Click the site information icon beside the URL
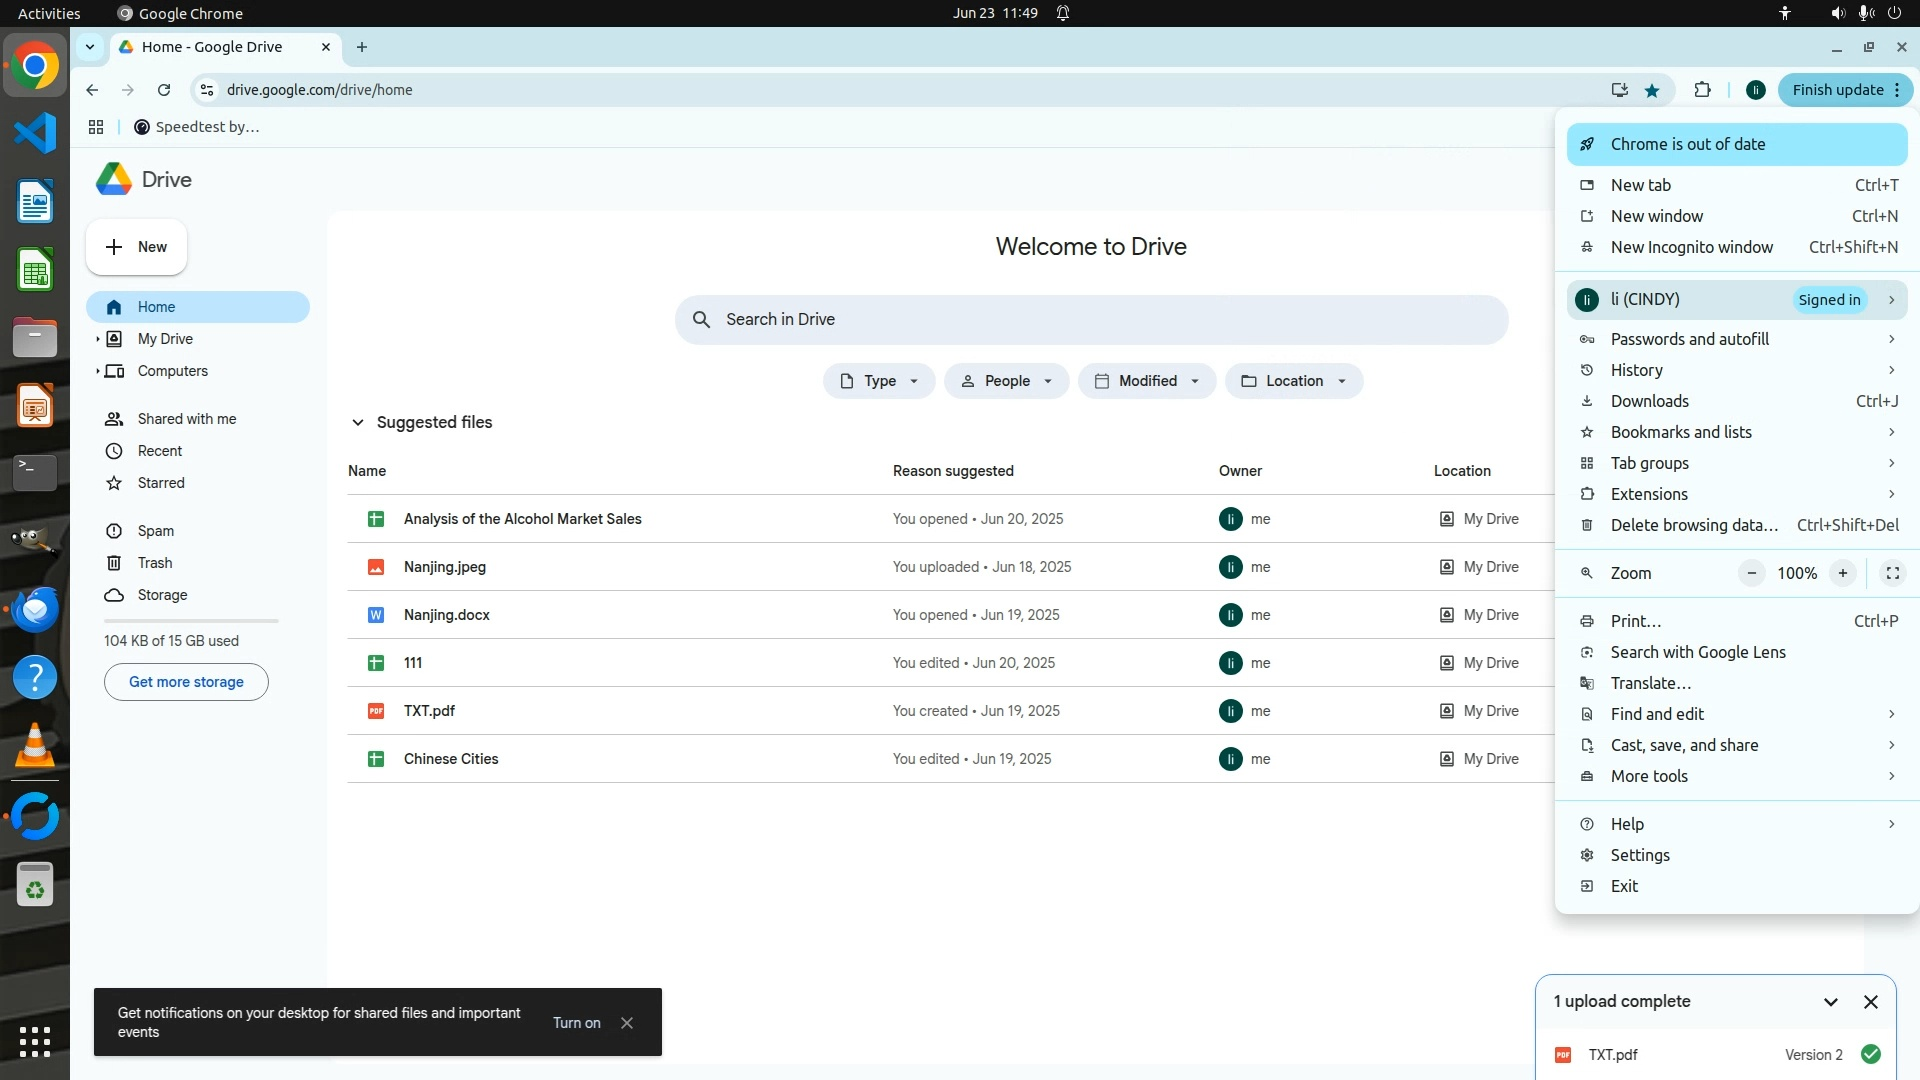Image resolution: width=1920 pixels, height=1080 pixels. (206, 90)
